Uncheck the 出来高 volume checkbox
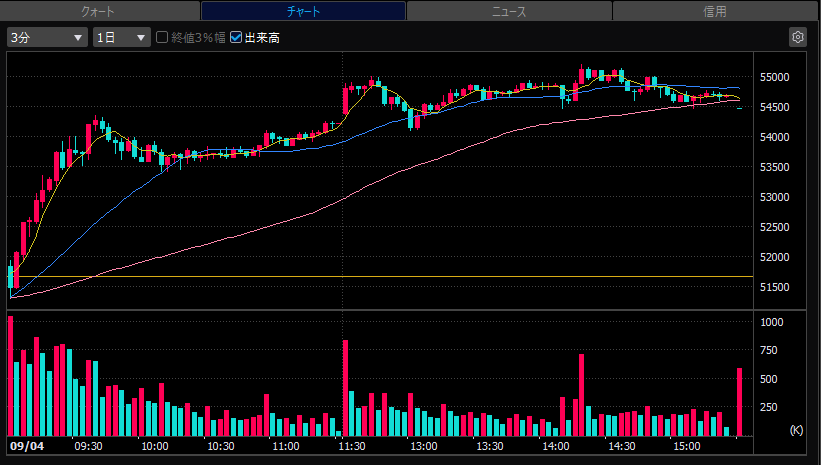This screenshot has width=821, height=465. coord(236,37)
